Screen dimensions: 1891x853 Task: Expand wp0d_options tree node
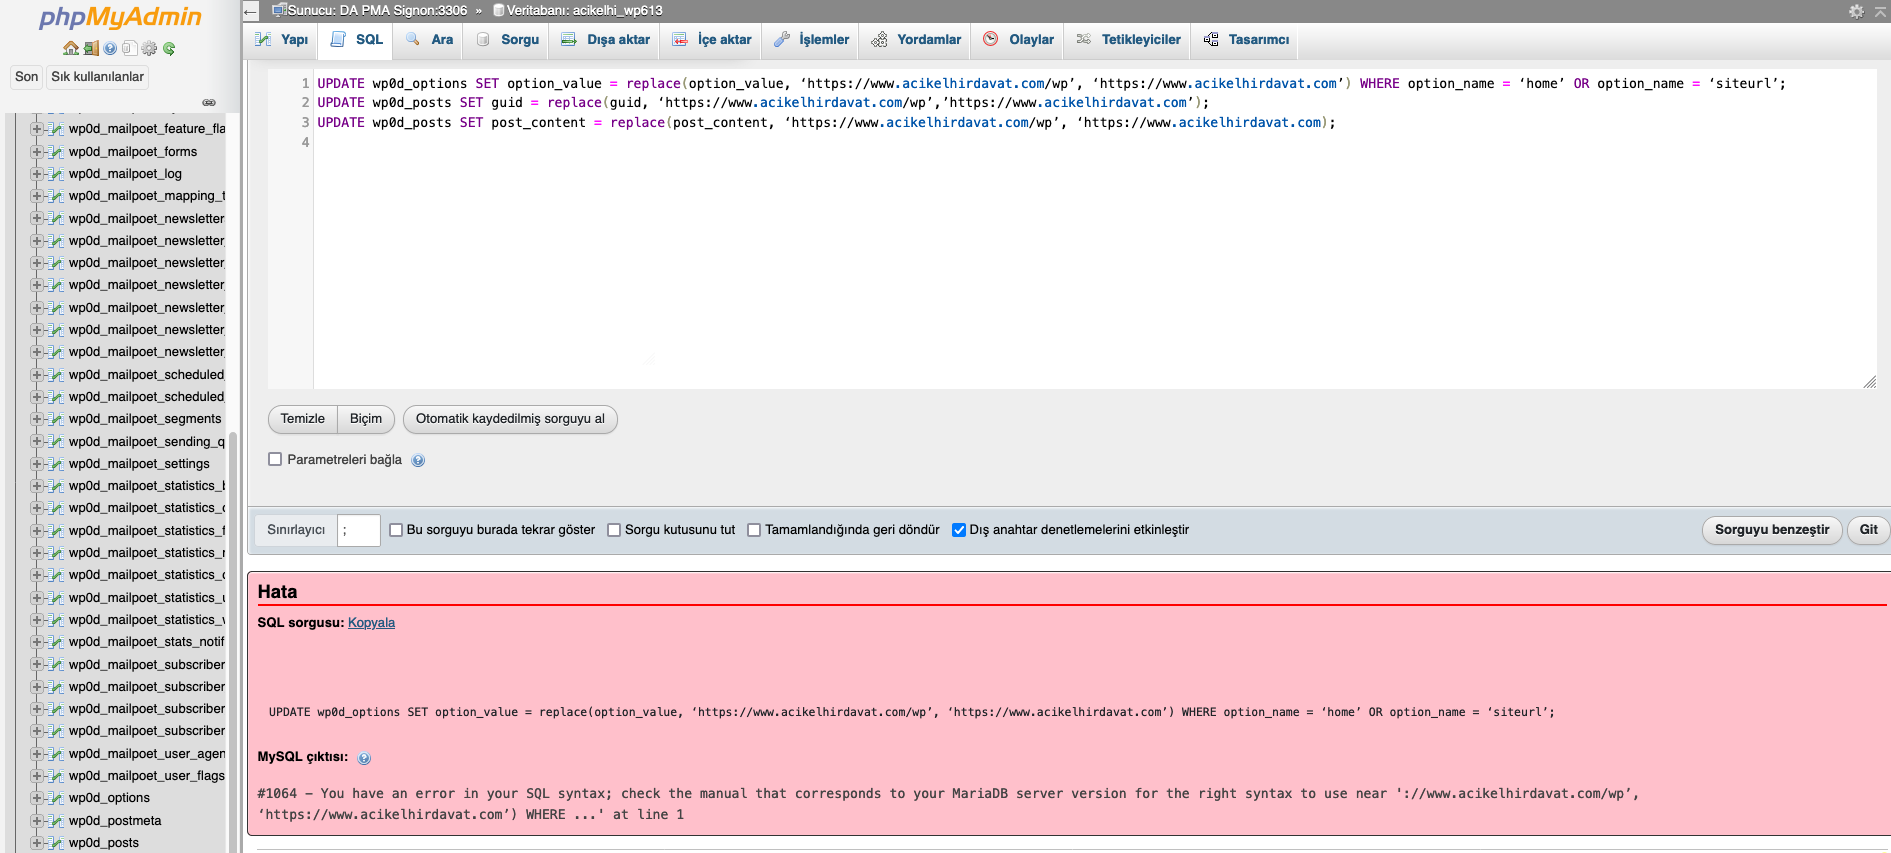pos(37,798)
